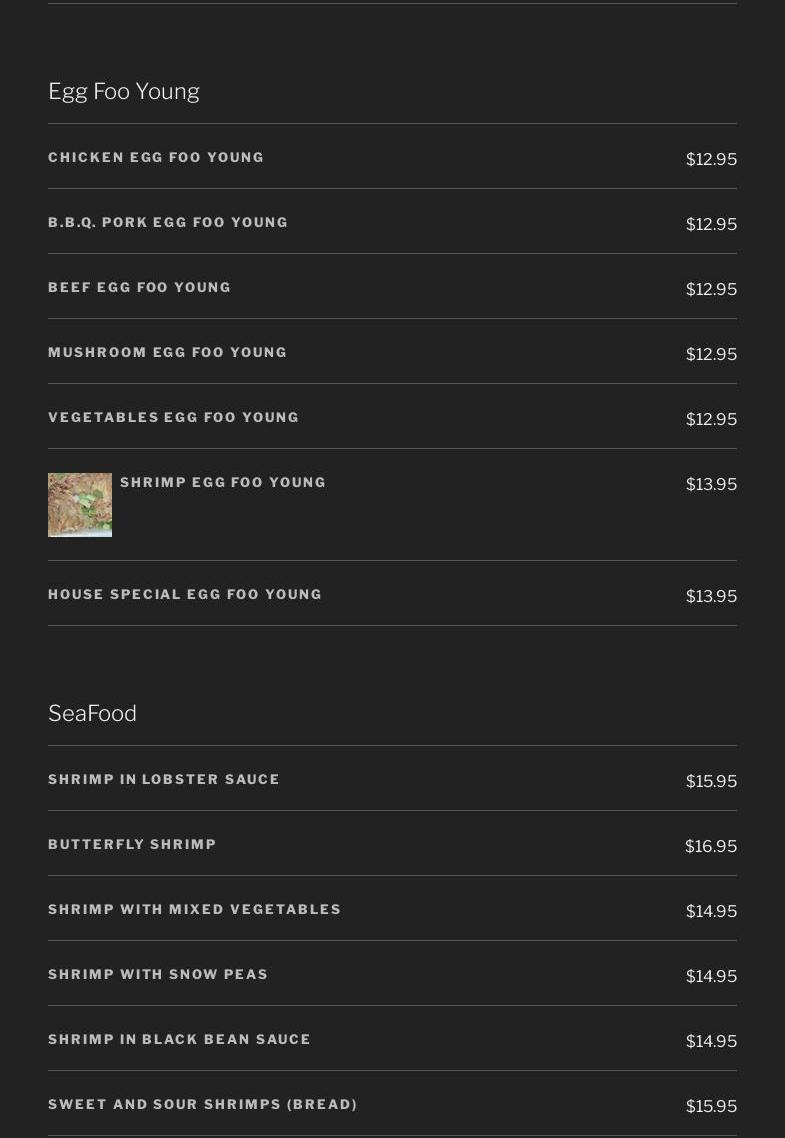Click $15.95 price of Shrimp in Lobster Sauce
The width and height of the screenshot is (785, 1138).
tap(712, 781)
